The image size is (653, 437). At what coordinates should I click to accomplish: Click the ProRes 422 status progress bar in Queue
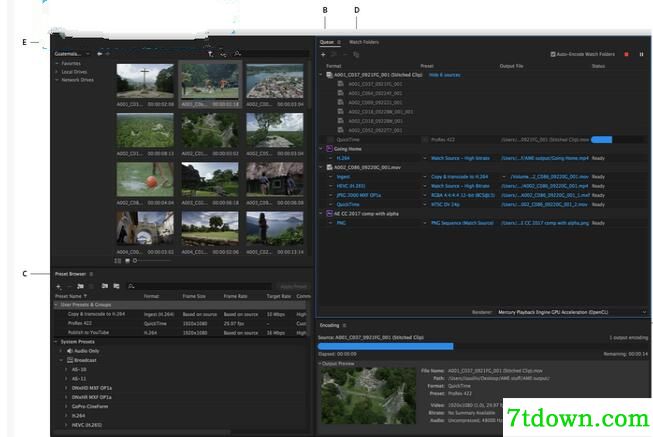click(601, 140)
